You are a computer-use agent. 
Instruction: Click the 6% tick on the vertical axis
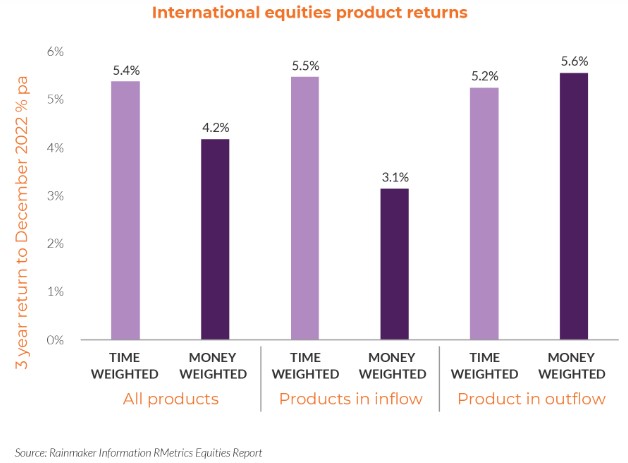tap(53, 51)
